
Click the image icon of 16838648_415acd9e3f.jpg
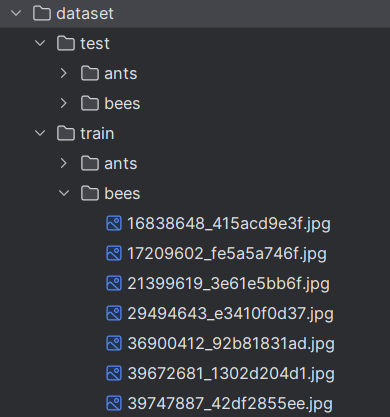pyautogui.click(x=114, y=223)
